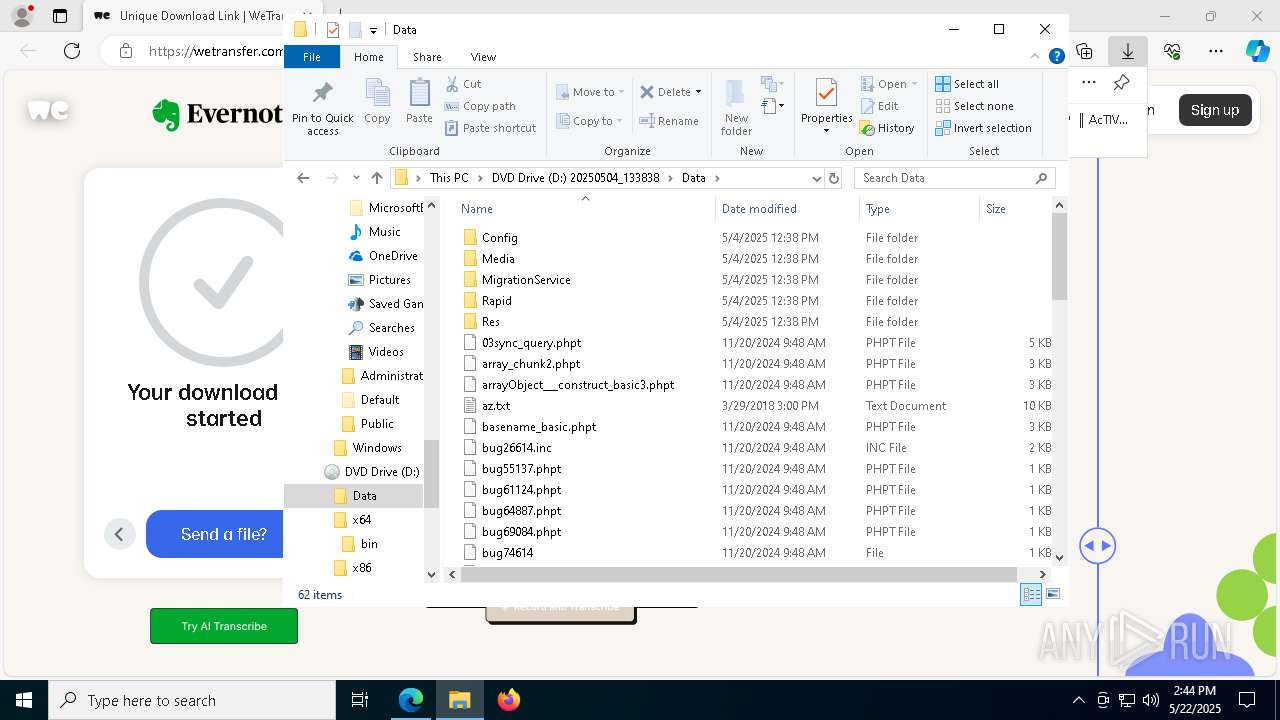Click previous arrow on WeTransfer card
Screen dimensions: 1280x720
(x=119, y=534)
